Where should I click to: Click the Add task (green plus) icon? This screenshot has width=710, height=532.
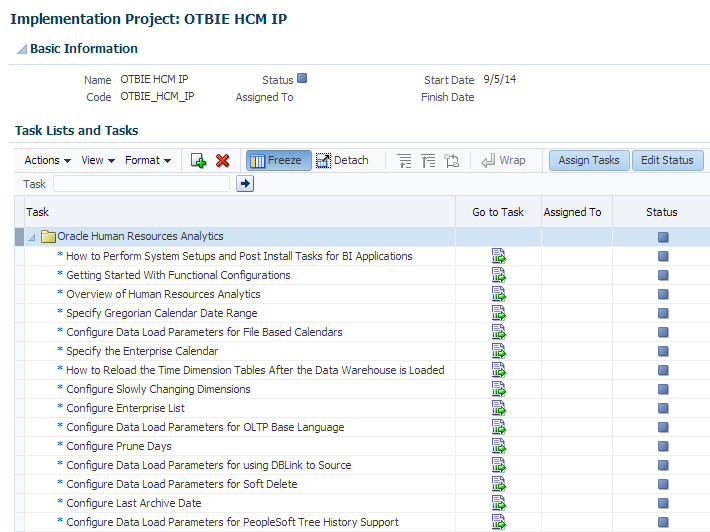(x=198, y=160)
